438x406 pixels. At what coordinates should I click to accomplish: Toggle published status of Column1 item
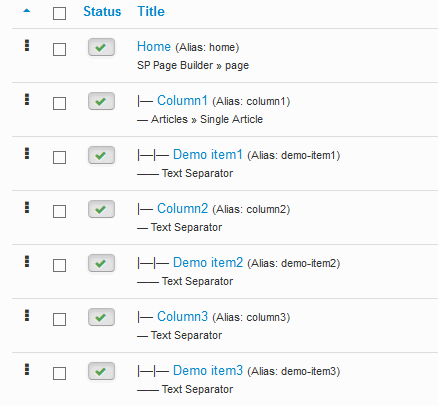pyautogui.click(x=101, y=101)
